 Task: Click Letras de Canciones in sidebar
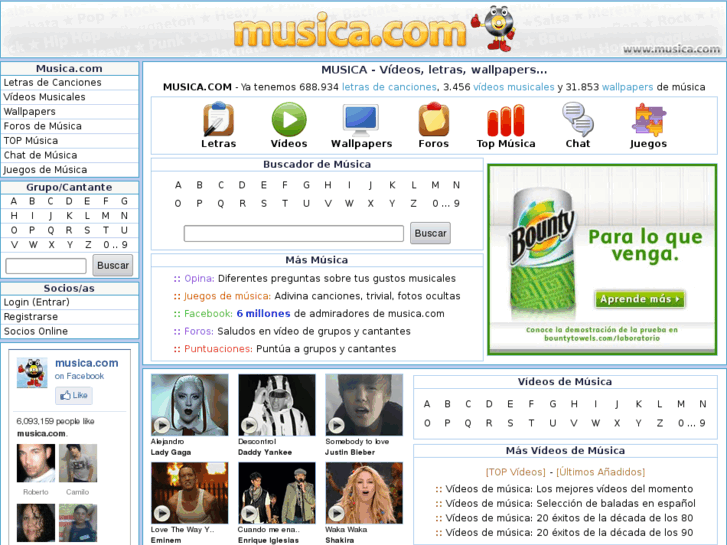(x=52, y=83)
